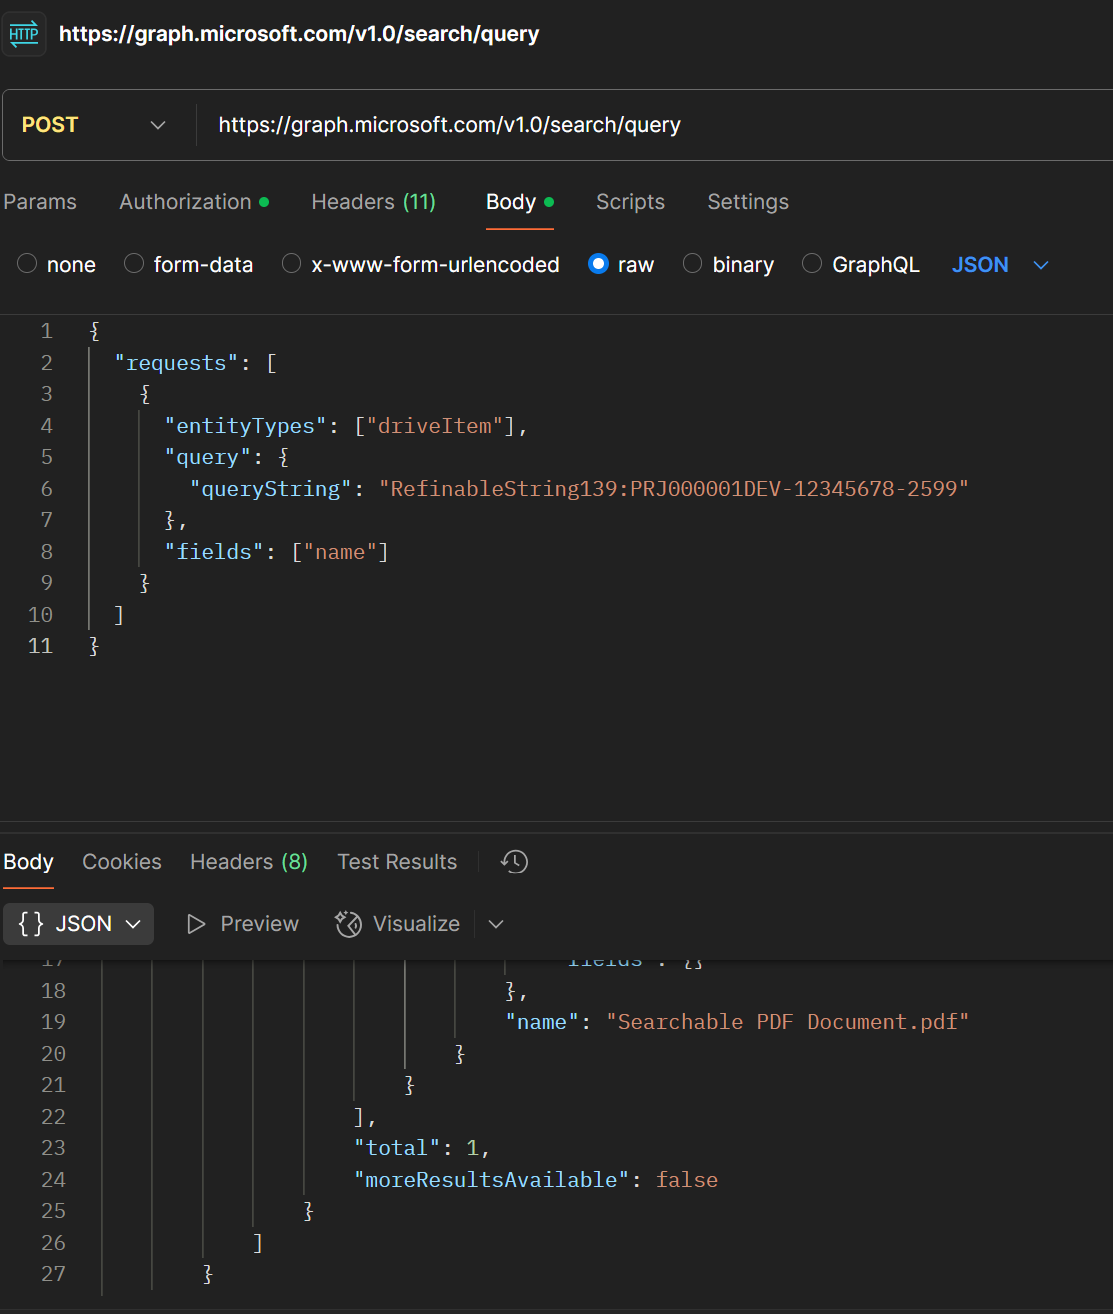Select the x-www-form-urlencoded radio option
This screenshot has height=1314, width=1113.
click(291, 264)
